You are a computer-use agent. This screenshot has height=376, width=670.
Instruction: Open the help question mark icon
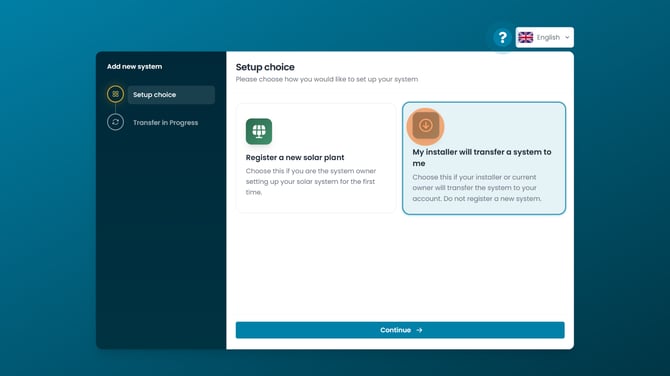(502, 38)
